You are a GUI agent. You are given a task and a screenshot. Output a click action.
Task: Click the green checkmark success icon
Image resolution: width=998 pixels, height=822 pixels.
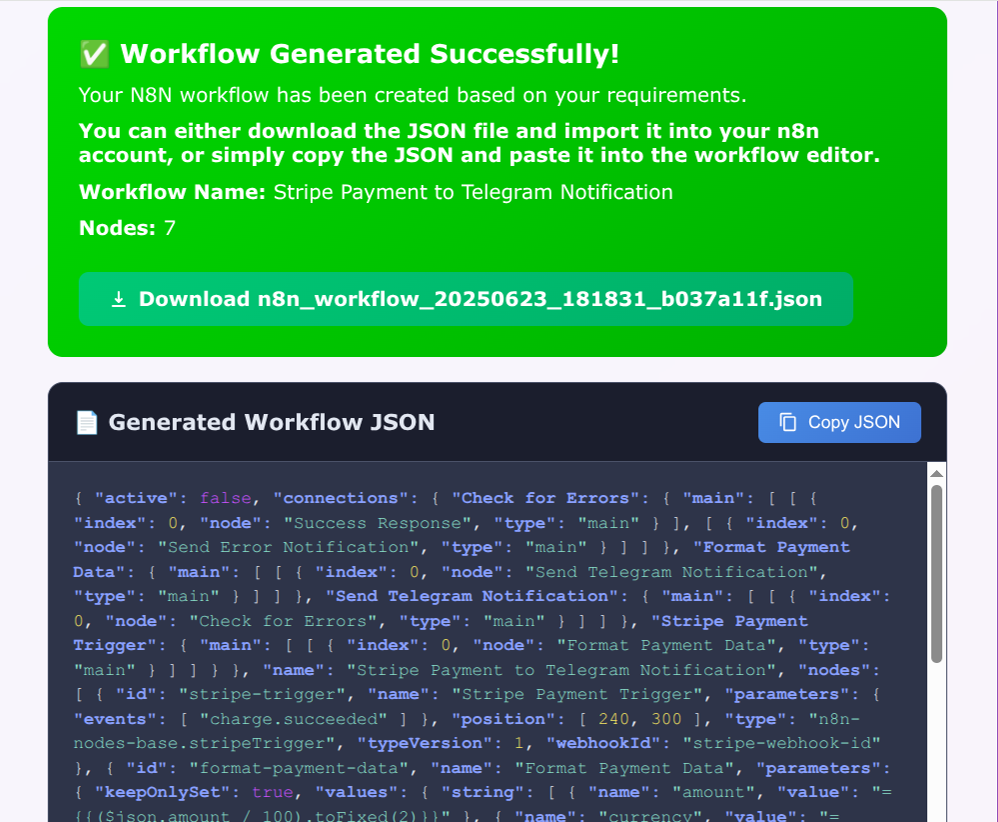point(94,54)
